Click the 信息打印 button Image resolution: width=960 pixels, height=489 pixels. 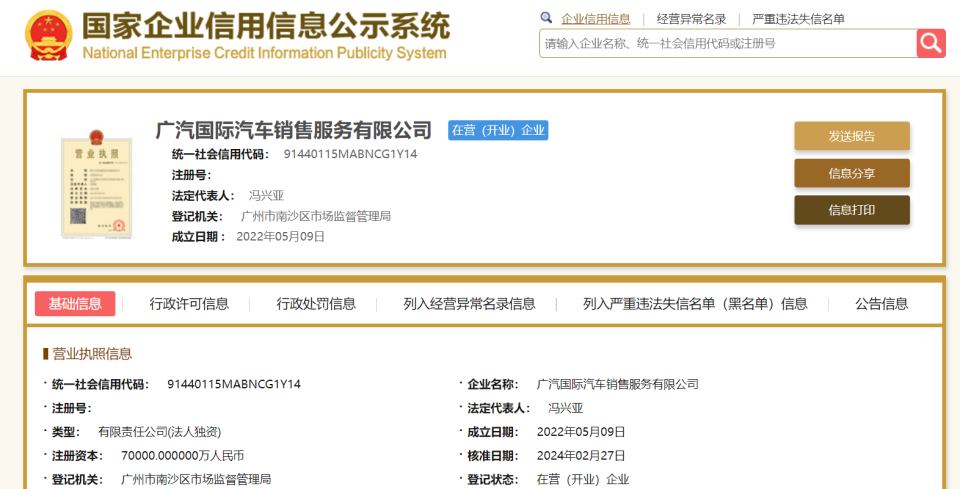point(852,210)
